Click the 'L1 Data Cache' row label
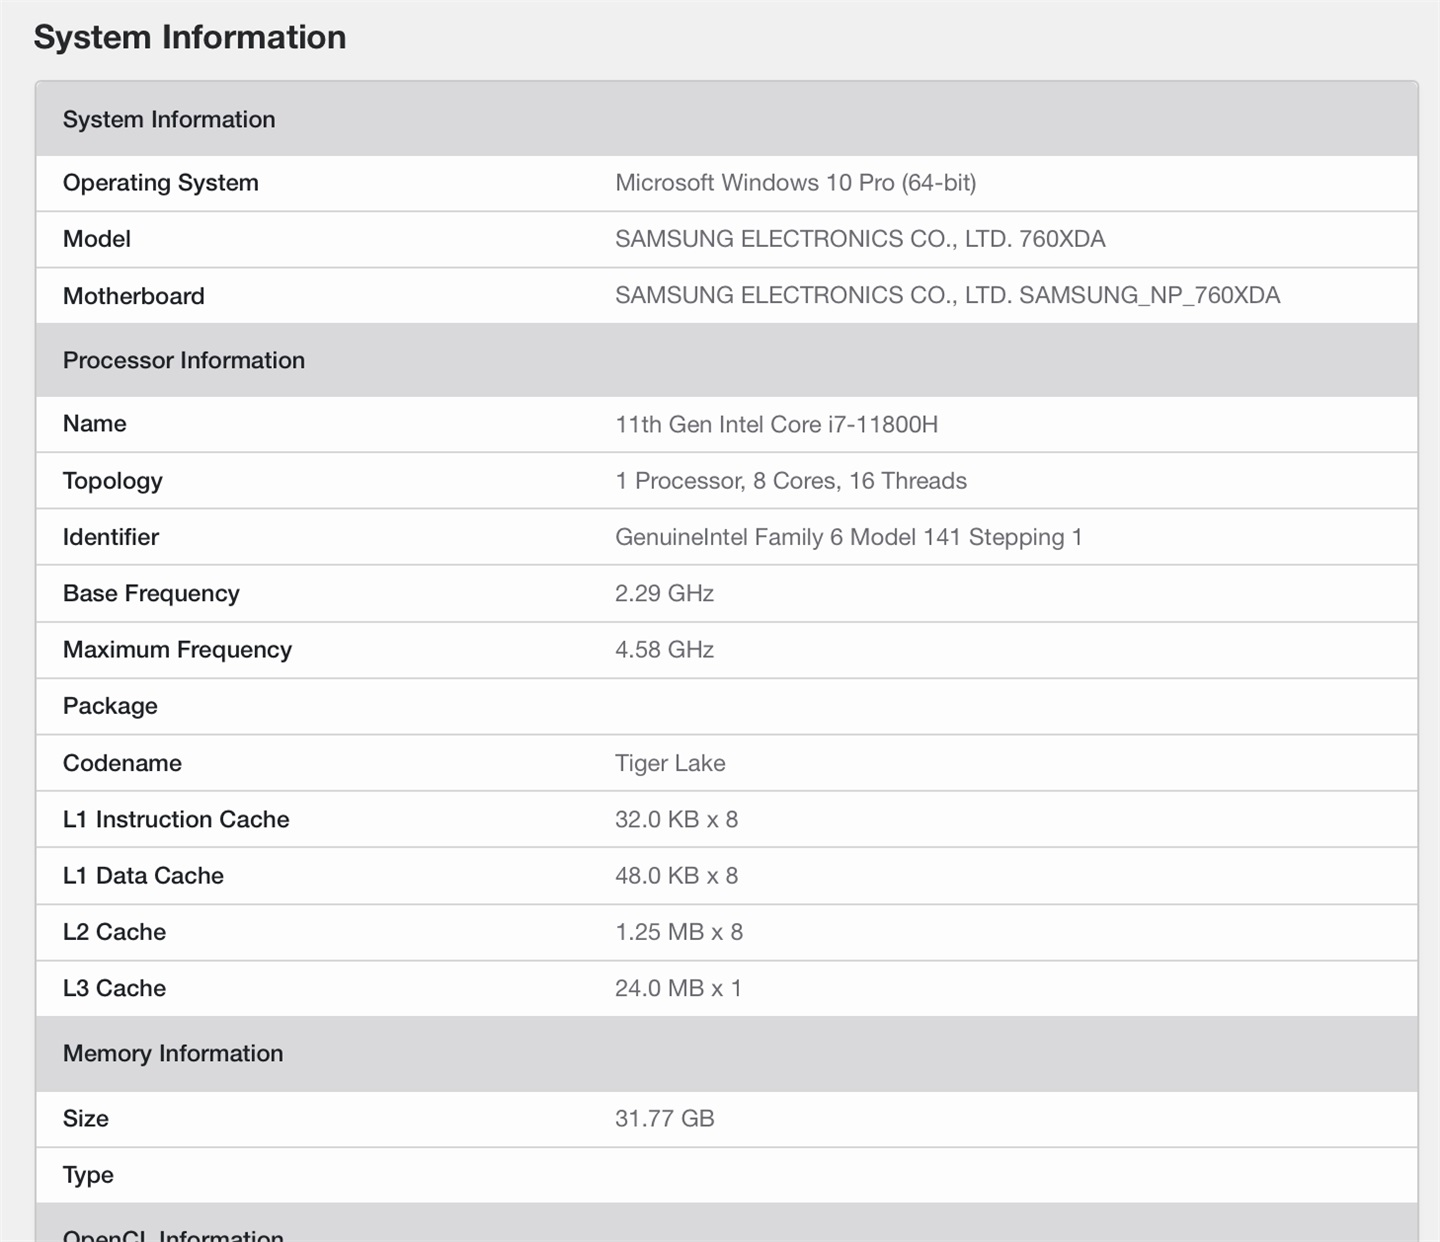Screen dimensions: 1440x1242 pyautogui.click(x=143, y=876)
